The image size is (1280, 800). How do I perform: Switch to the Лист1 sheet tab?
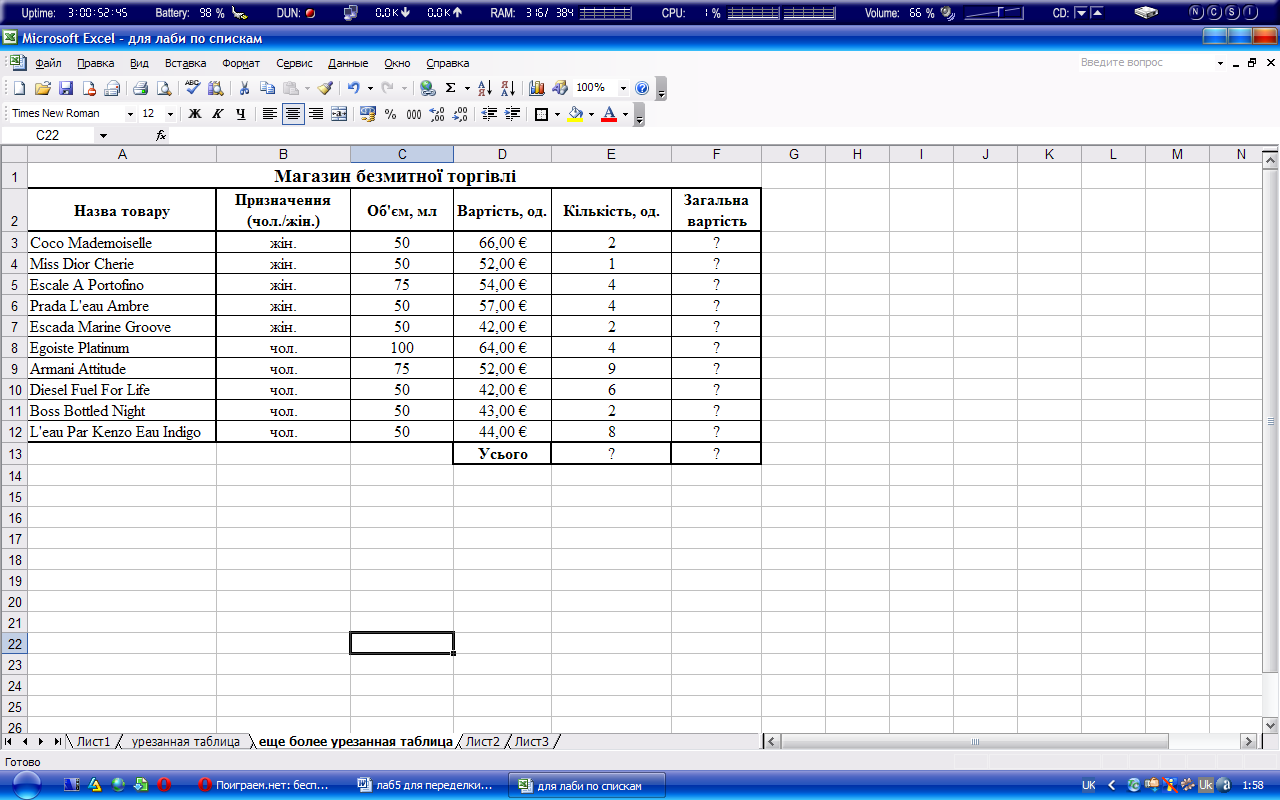(94, 741)
